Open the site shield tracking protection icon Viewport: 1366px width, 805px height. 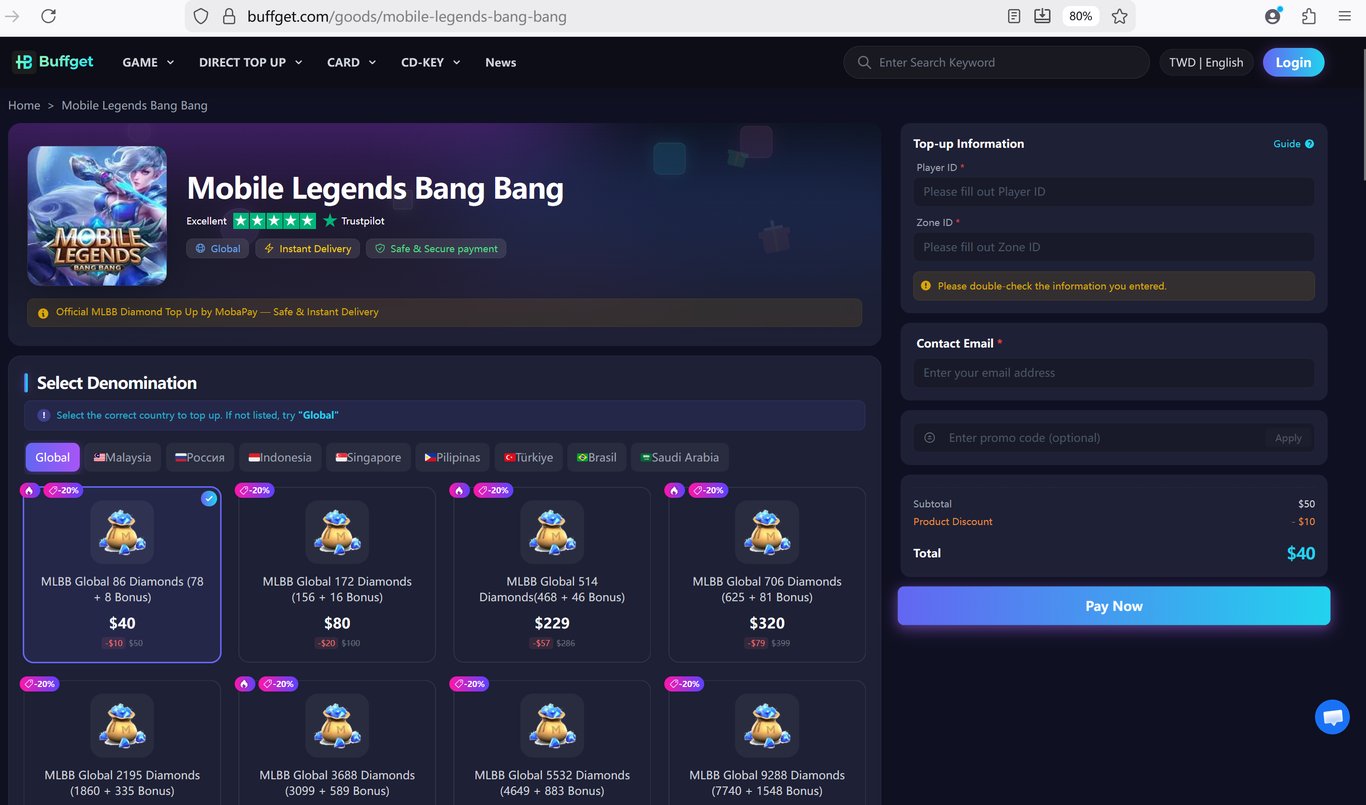coord(201,16)
